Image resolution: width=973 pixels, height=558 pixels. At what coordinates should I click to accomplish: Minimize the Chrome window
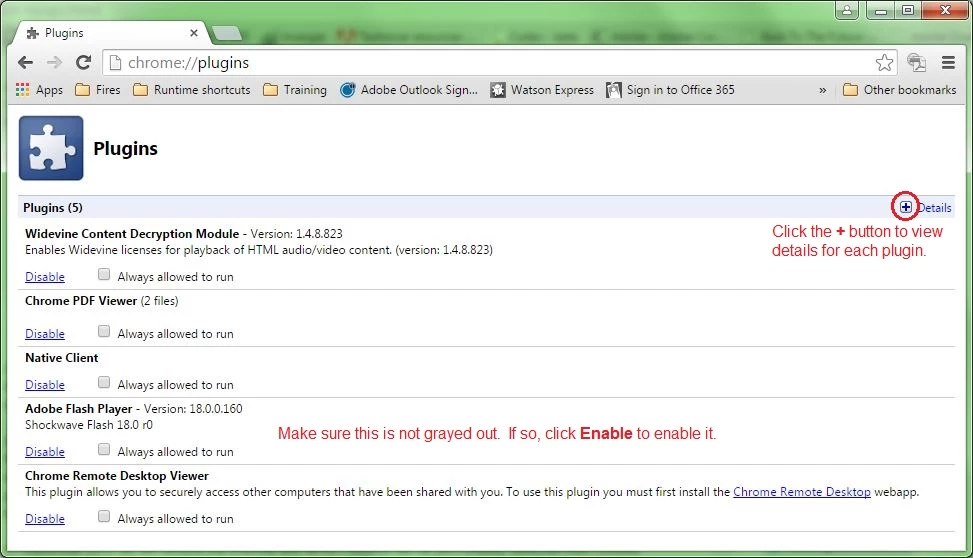(881, 11)
